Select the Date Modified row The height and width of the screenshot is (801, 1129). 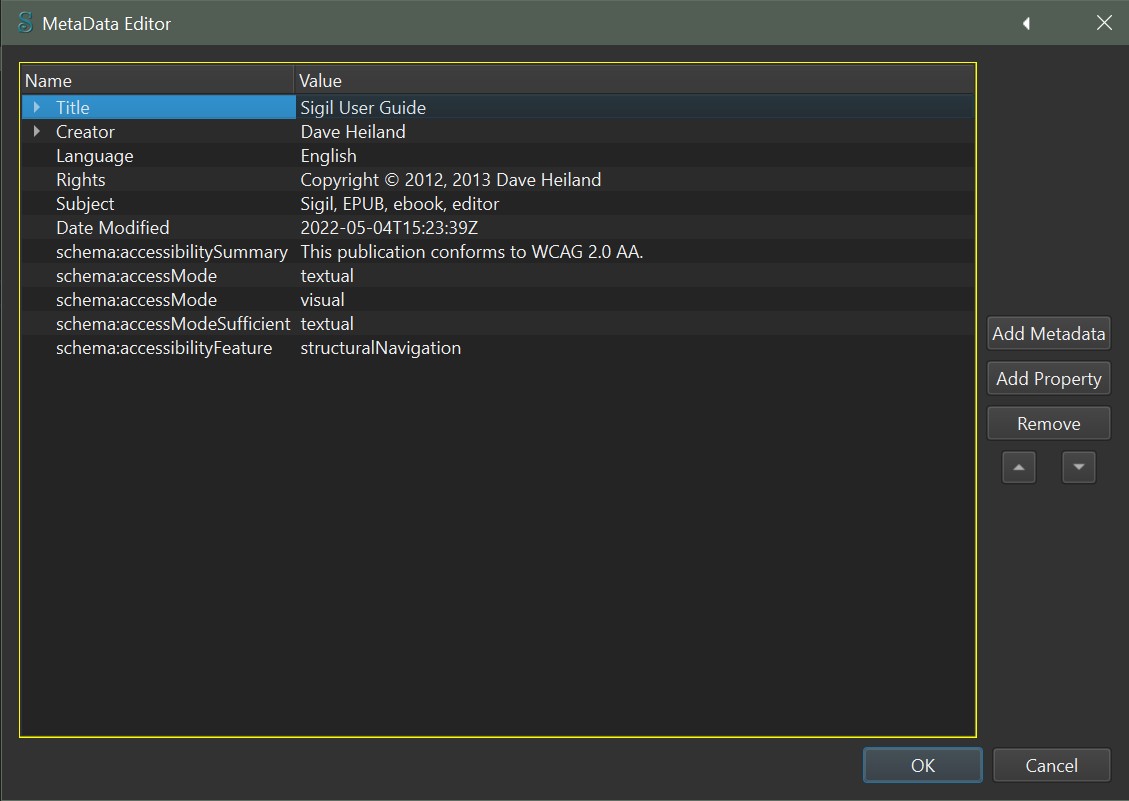[498, 228]
